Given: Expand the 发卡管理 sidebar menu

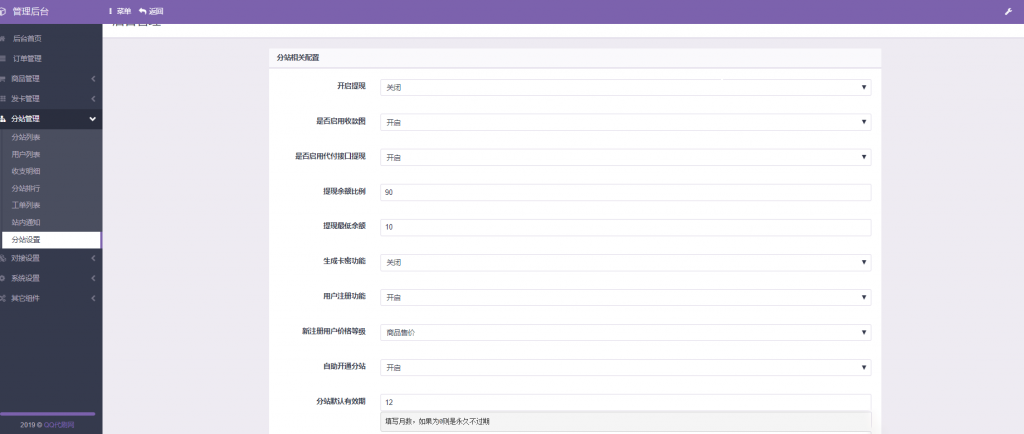Looking at the screenshot, I should (51, 99).
